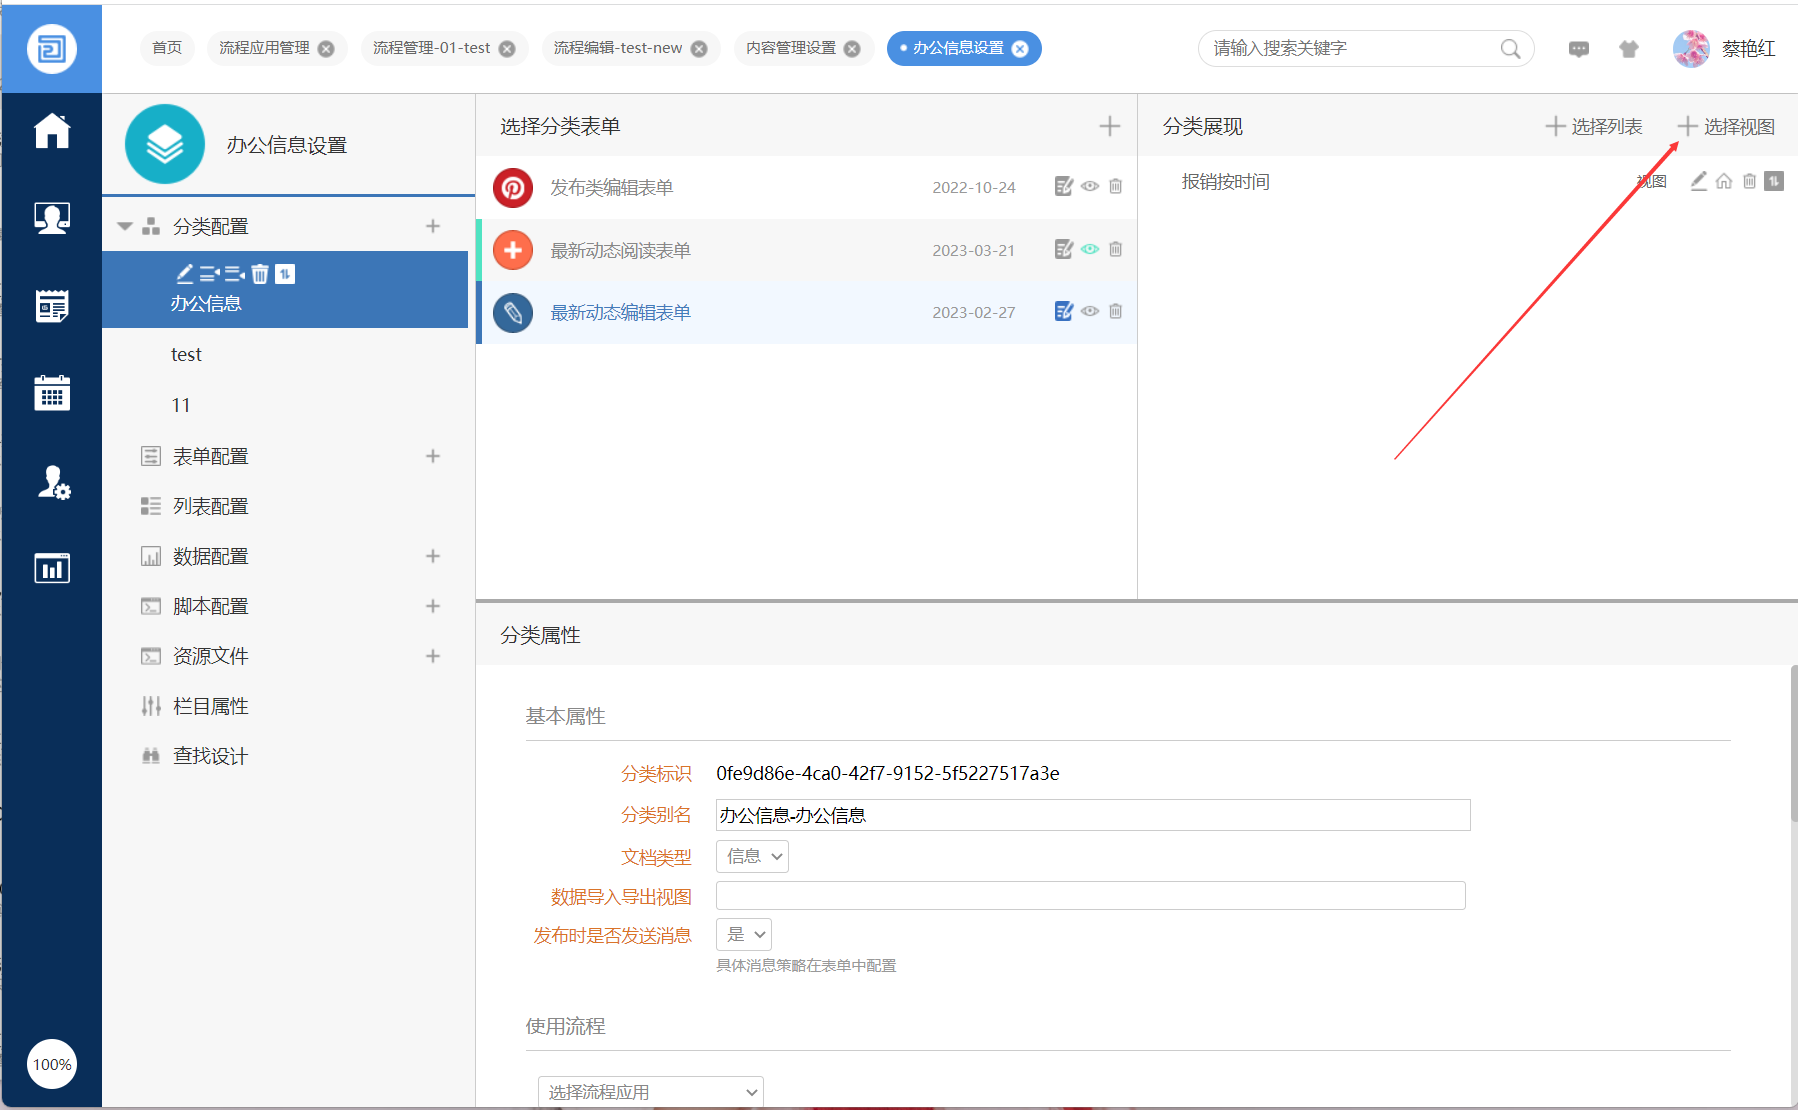
Task: Toggle eye icon for 最新动态编辑表单
Action: (1090, 311)
